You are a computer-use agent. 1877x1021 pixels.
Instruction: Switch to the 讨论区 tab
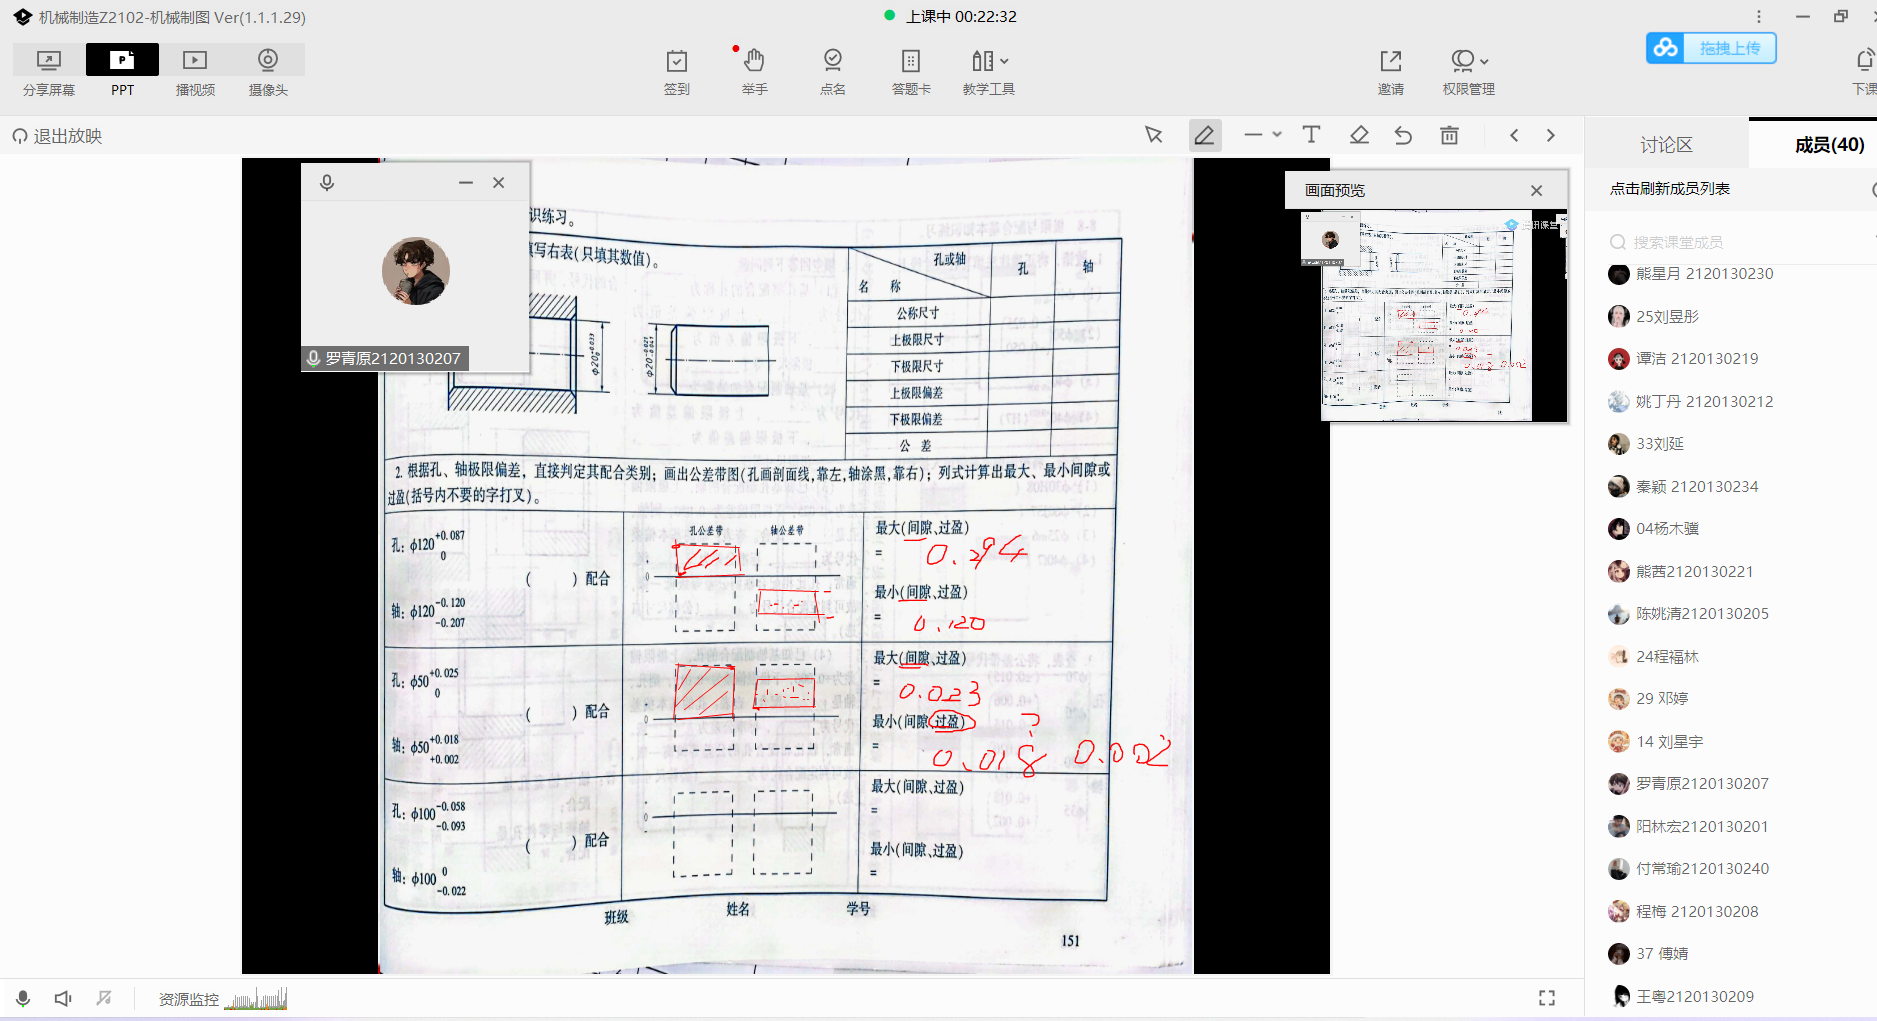1666,145
